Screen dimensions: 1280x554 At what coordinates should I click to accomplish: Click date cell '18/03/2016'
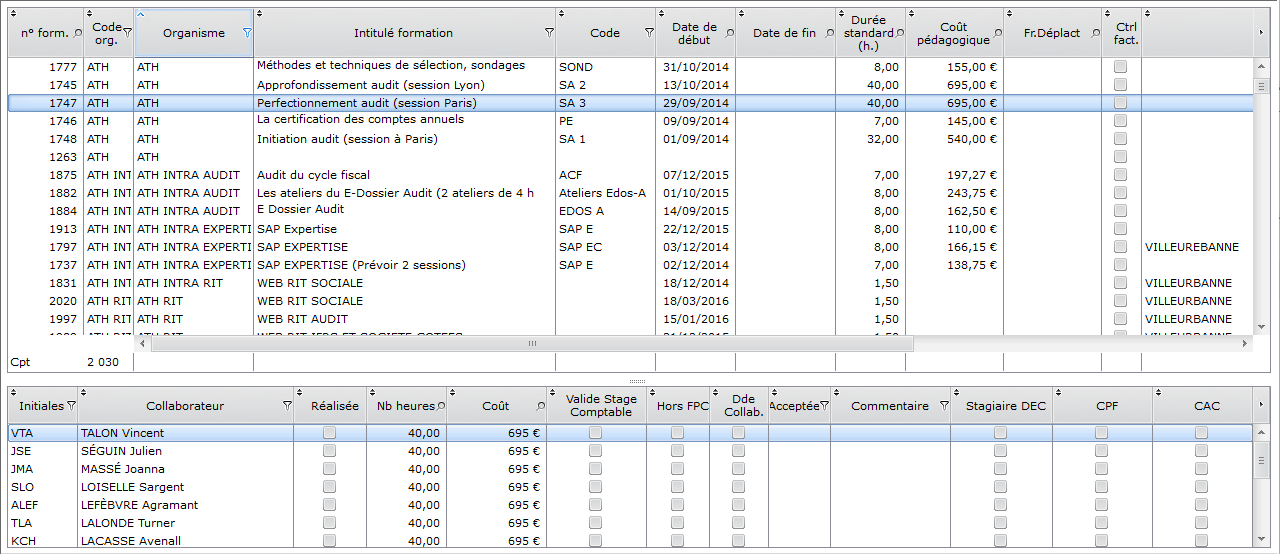point(695,301)
